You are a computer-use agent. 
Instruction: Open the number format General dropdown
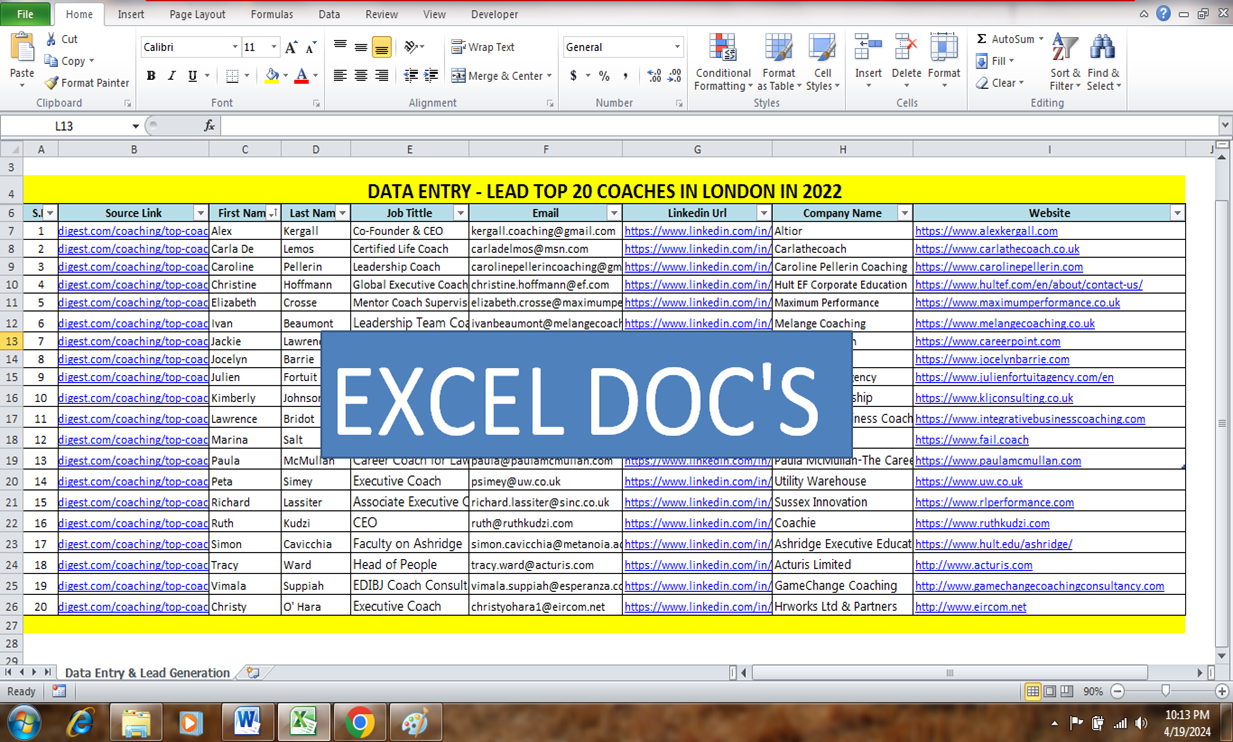(677, 47)
